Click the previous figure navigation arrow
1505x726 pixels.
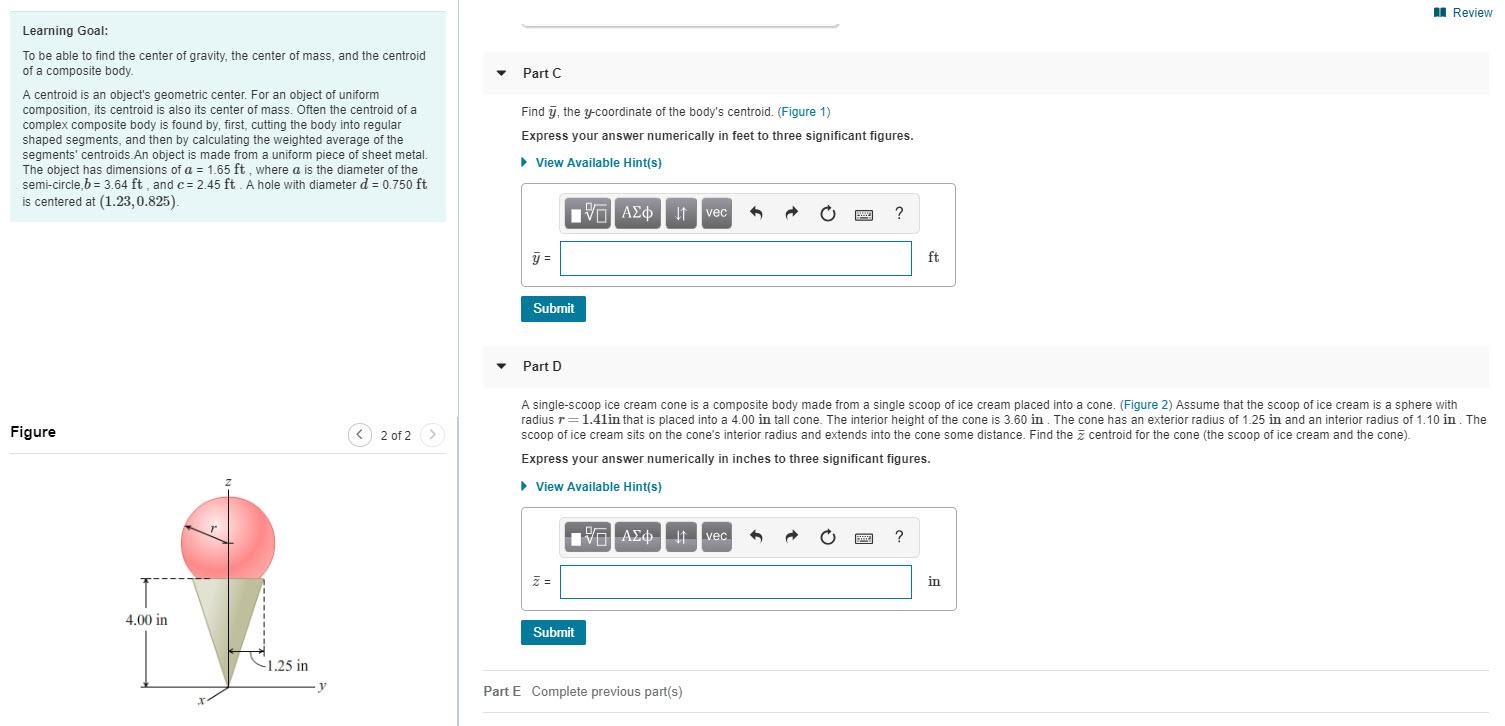360,435
